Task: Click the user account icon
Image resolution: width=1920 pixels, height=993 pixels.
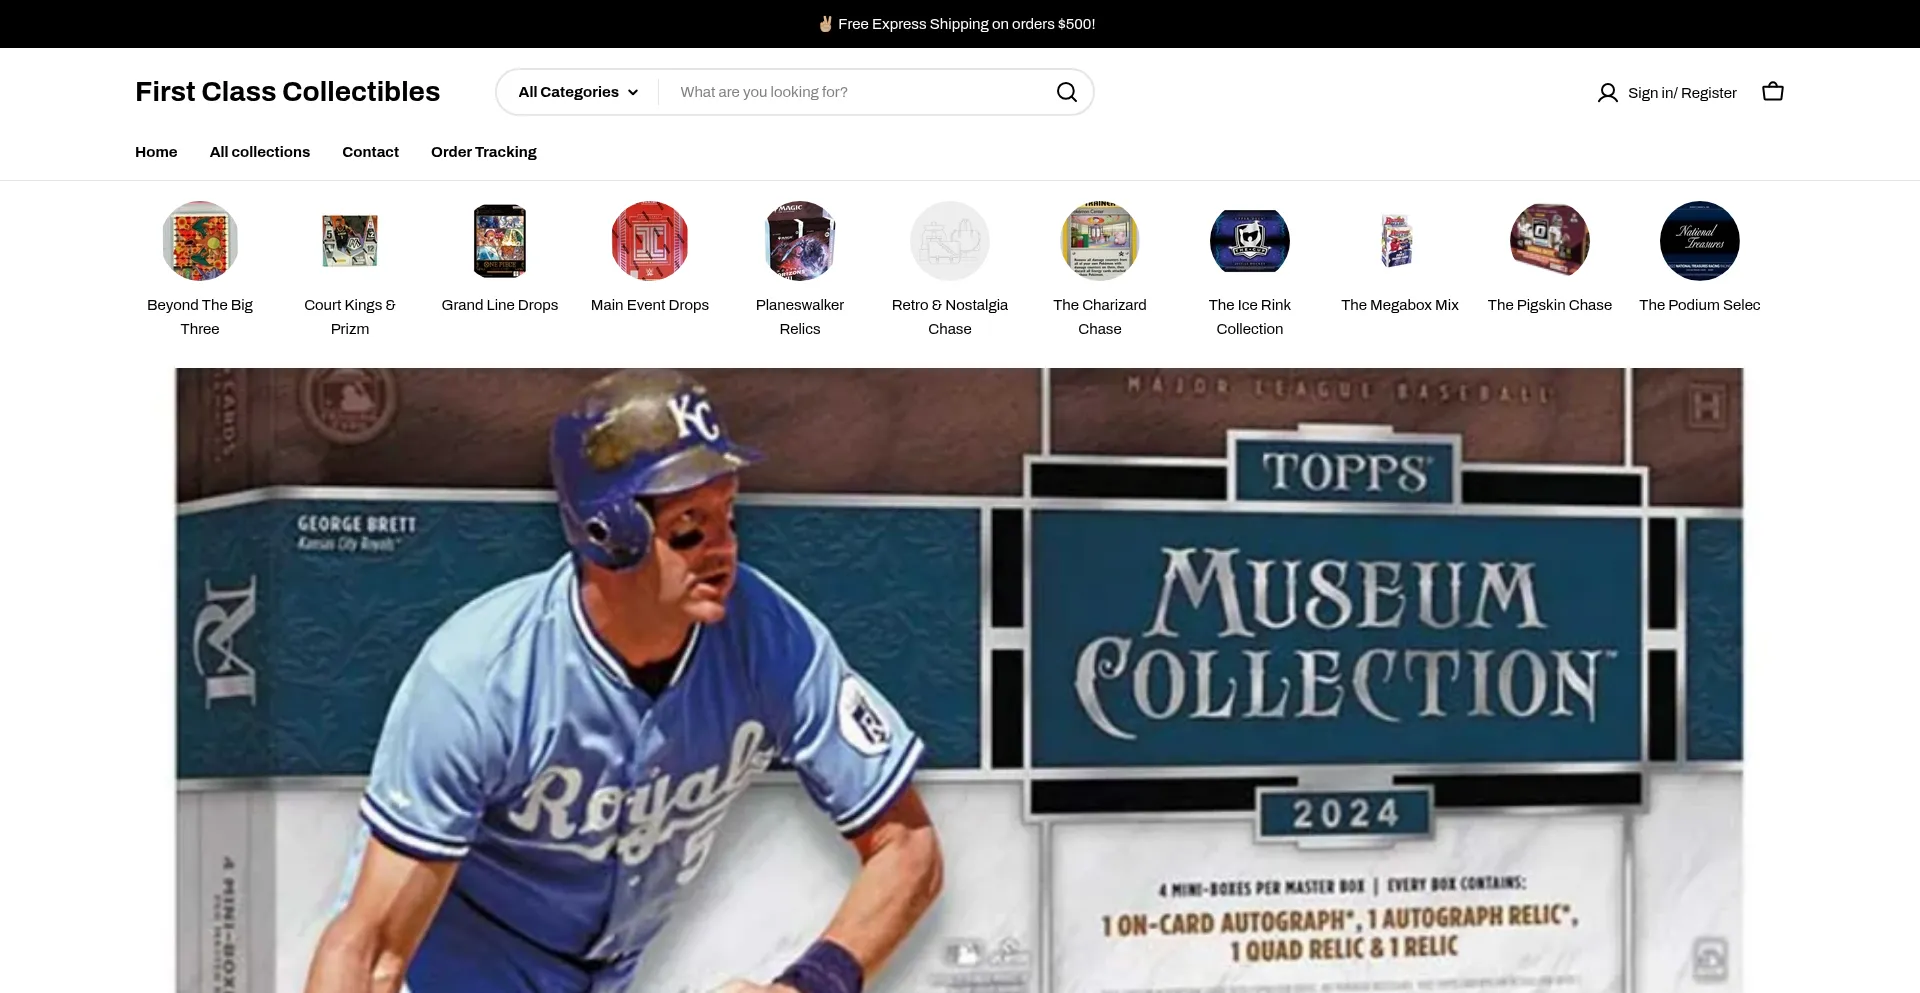Action: pos(1607,93)
